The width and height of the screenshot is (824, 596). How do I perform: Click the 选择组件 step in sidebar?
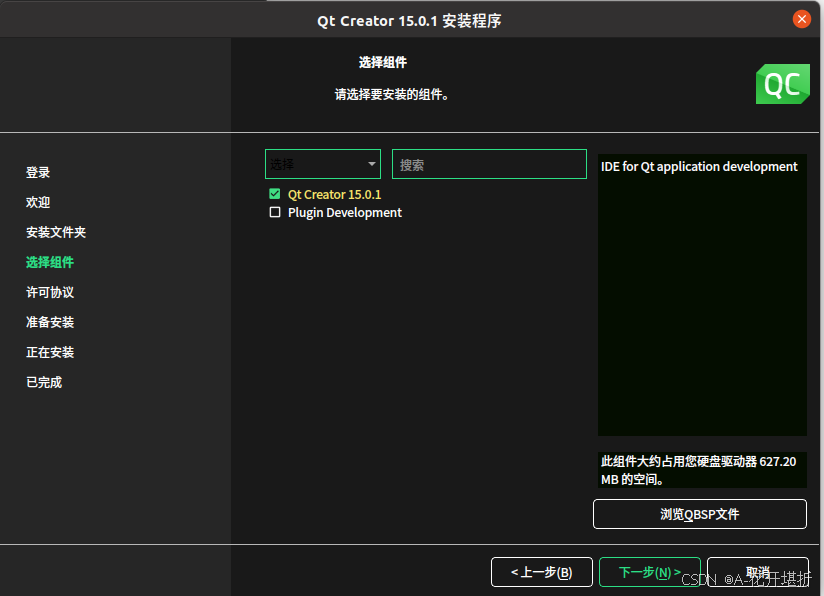point(50,262)
